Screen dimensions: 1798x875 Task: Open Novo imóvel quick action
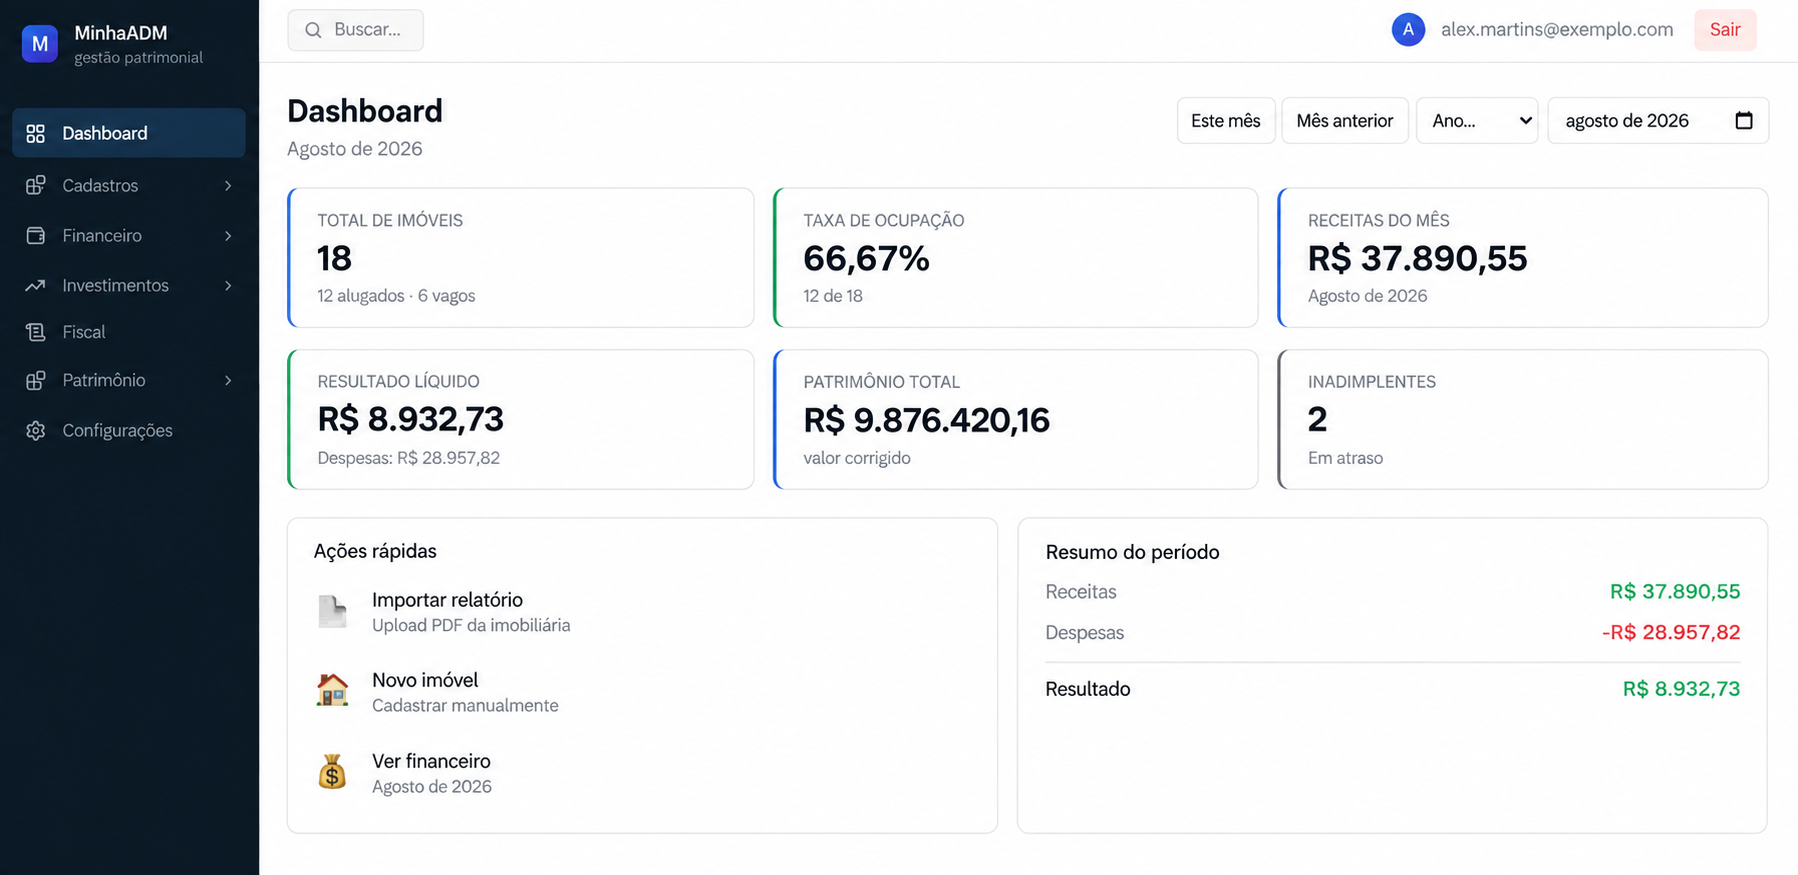point(470,691)
